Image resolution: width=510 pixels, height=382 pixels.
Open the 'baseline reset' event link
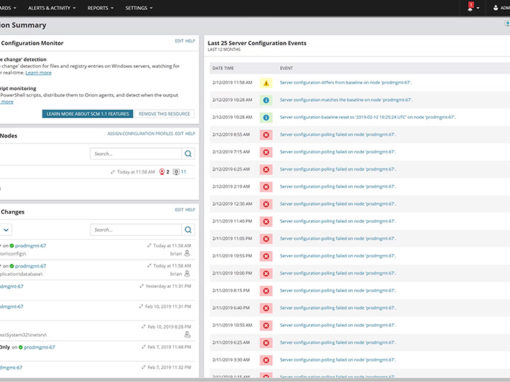pyautogui.click(x=367, y=117)
